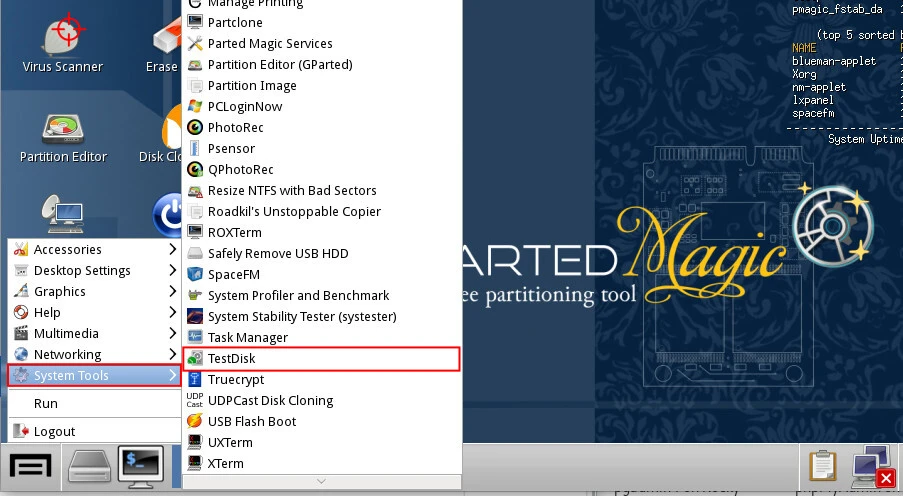903x496 pixels.
Task: Click the PhotoRec icon in the menu
Action: coord(195,128)
